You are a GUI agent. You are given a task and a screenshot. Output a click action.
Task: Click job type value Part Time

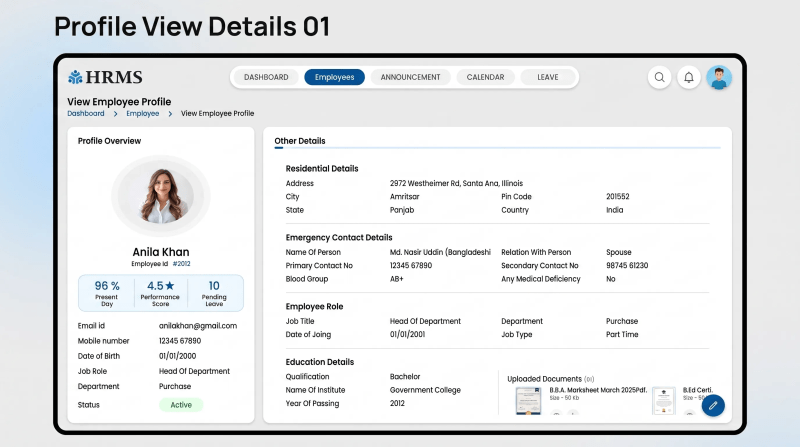coord(622,334)
